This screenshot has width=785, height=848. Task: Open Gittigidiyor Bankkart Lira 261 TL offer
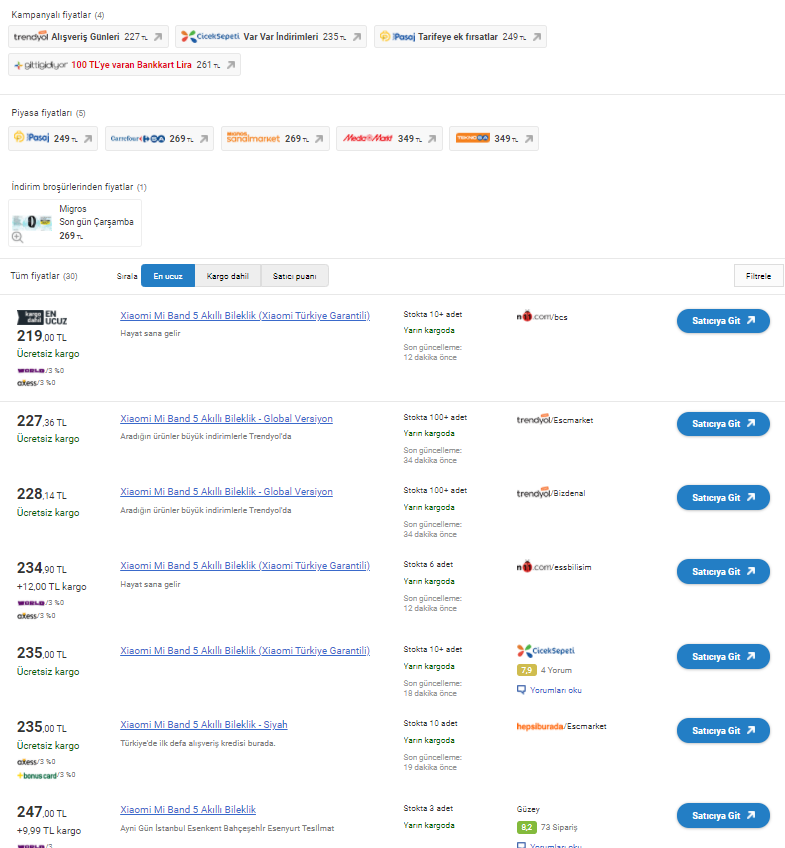click(124, 65)
